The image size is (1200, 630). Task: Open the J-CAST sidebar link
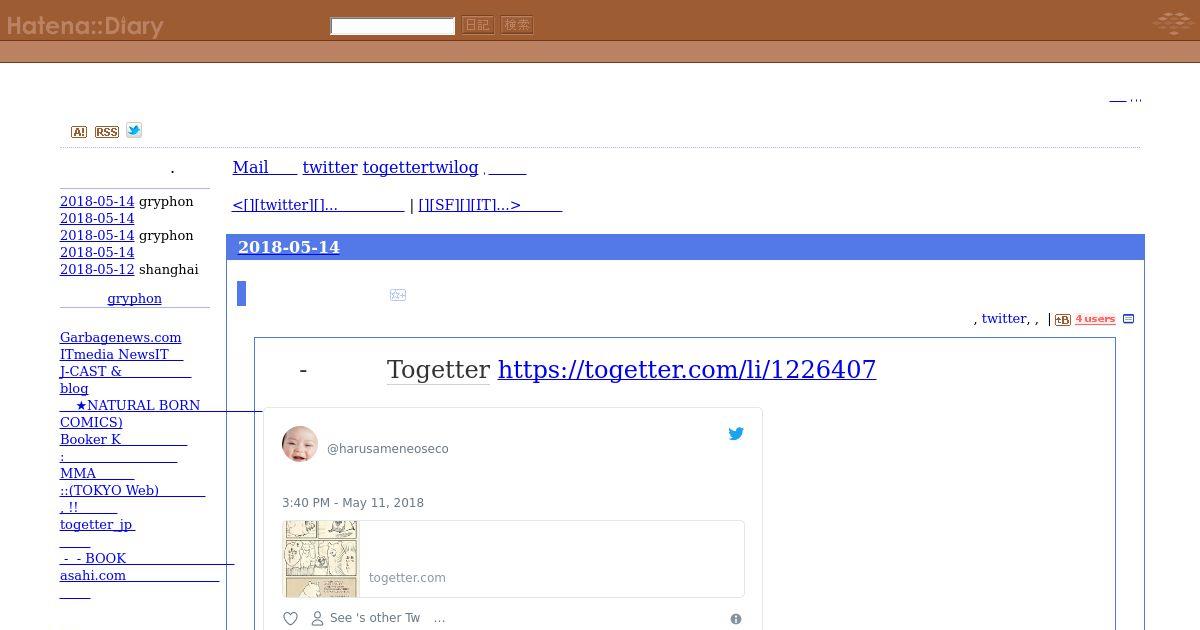click(x=125, y=372)
